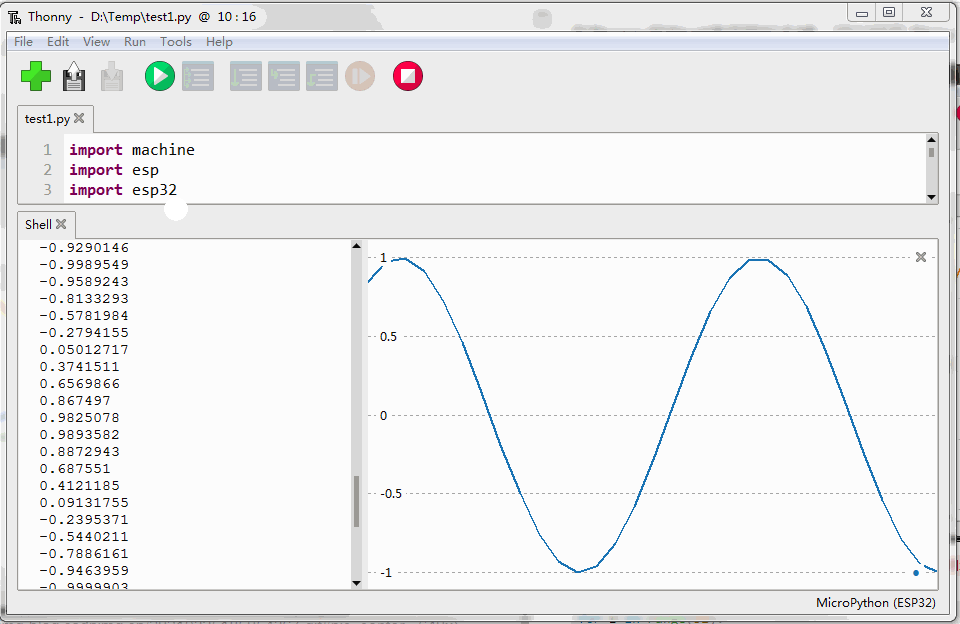
Task: Click line number 1 in the gutter
Action: [x=47, y=149]
